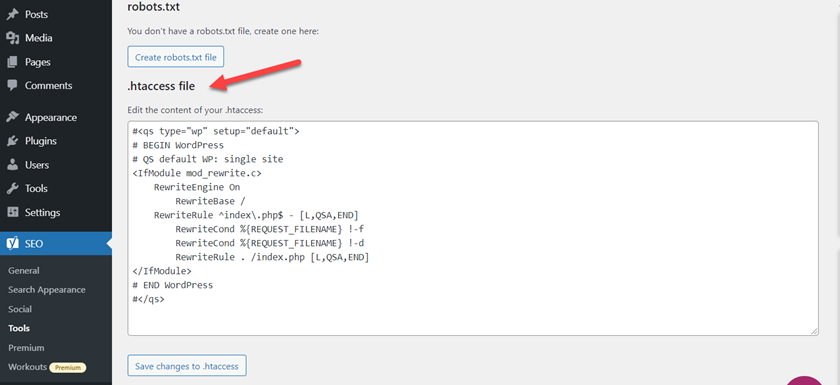Click the Tools wrench icon
The height and width of the screenshot is (385, 840).
click(x=13, y=188)
